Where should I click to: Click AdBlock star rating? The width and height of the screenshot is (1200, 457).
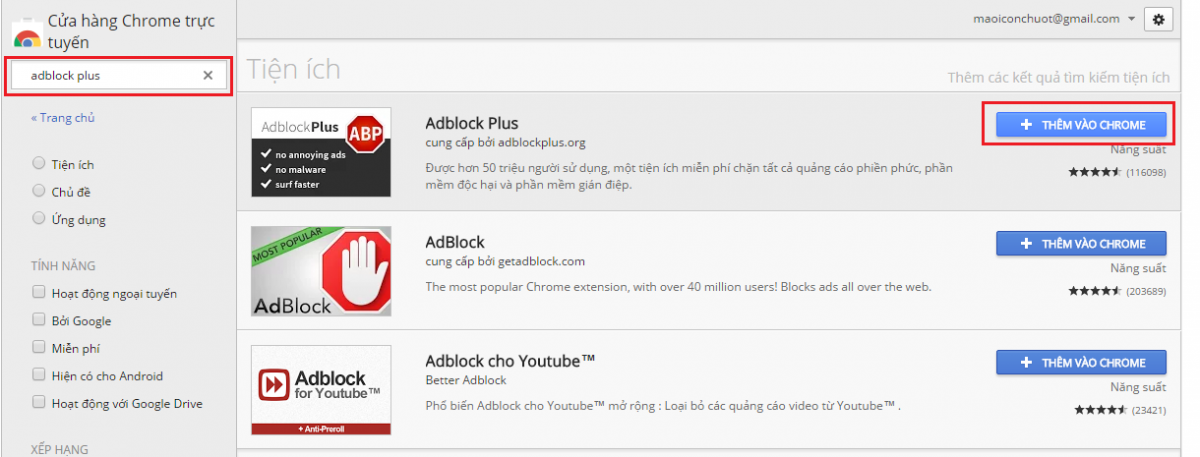tap(1094, 291)
